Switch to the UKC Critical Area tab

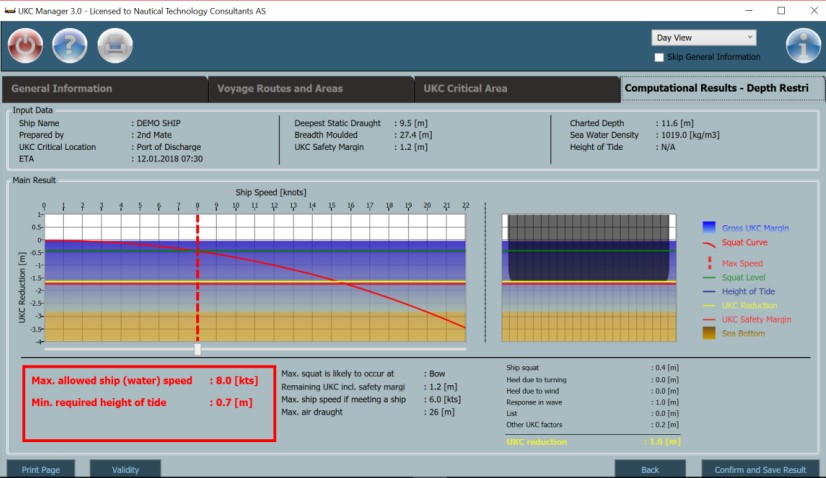[517, 89]
